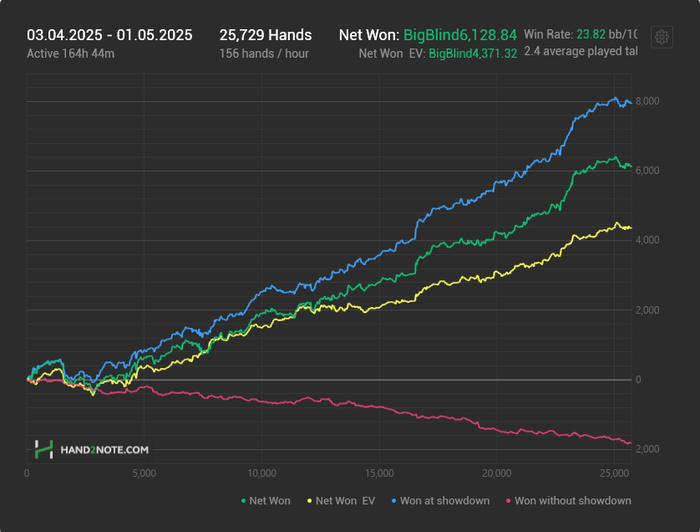700x532 pixels.
Task: Toggle the Net Won EV legend series
Action: pyautogui.click(x=341, y=501)
